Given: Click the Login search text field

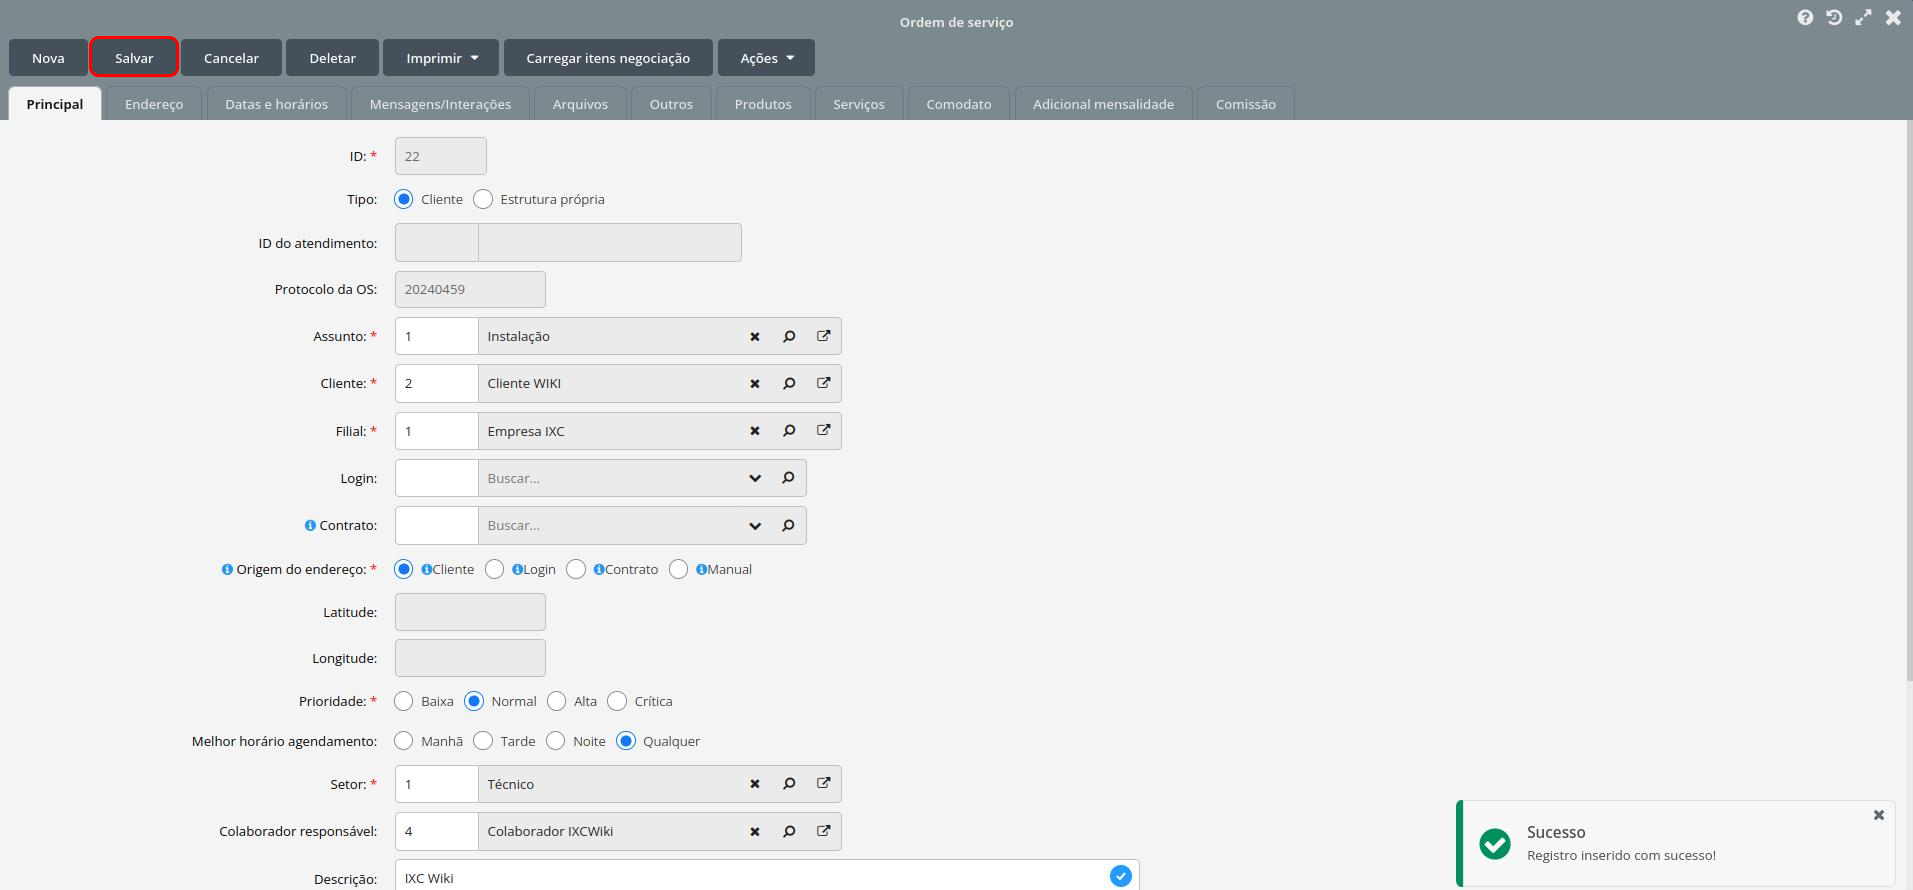Looking at the screenshot, I should tap(610, 478).
